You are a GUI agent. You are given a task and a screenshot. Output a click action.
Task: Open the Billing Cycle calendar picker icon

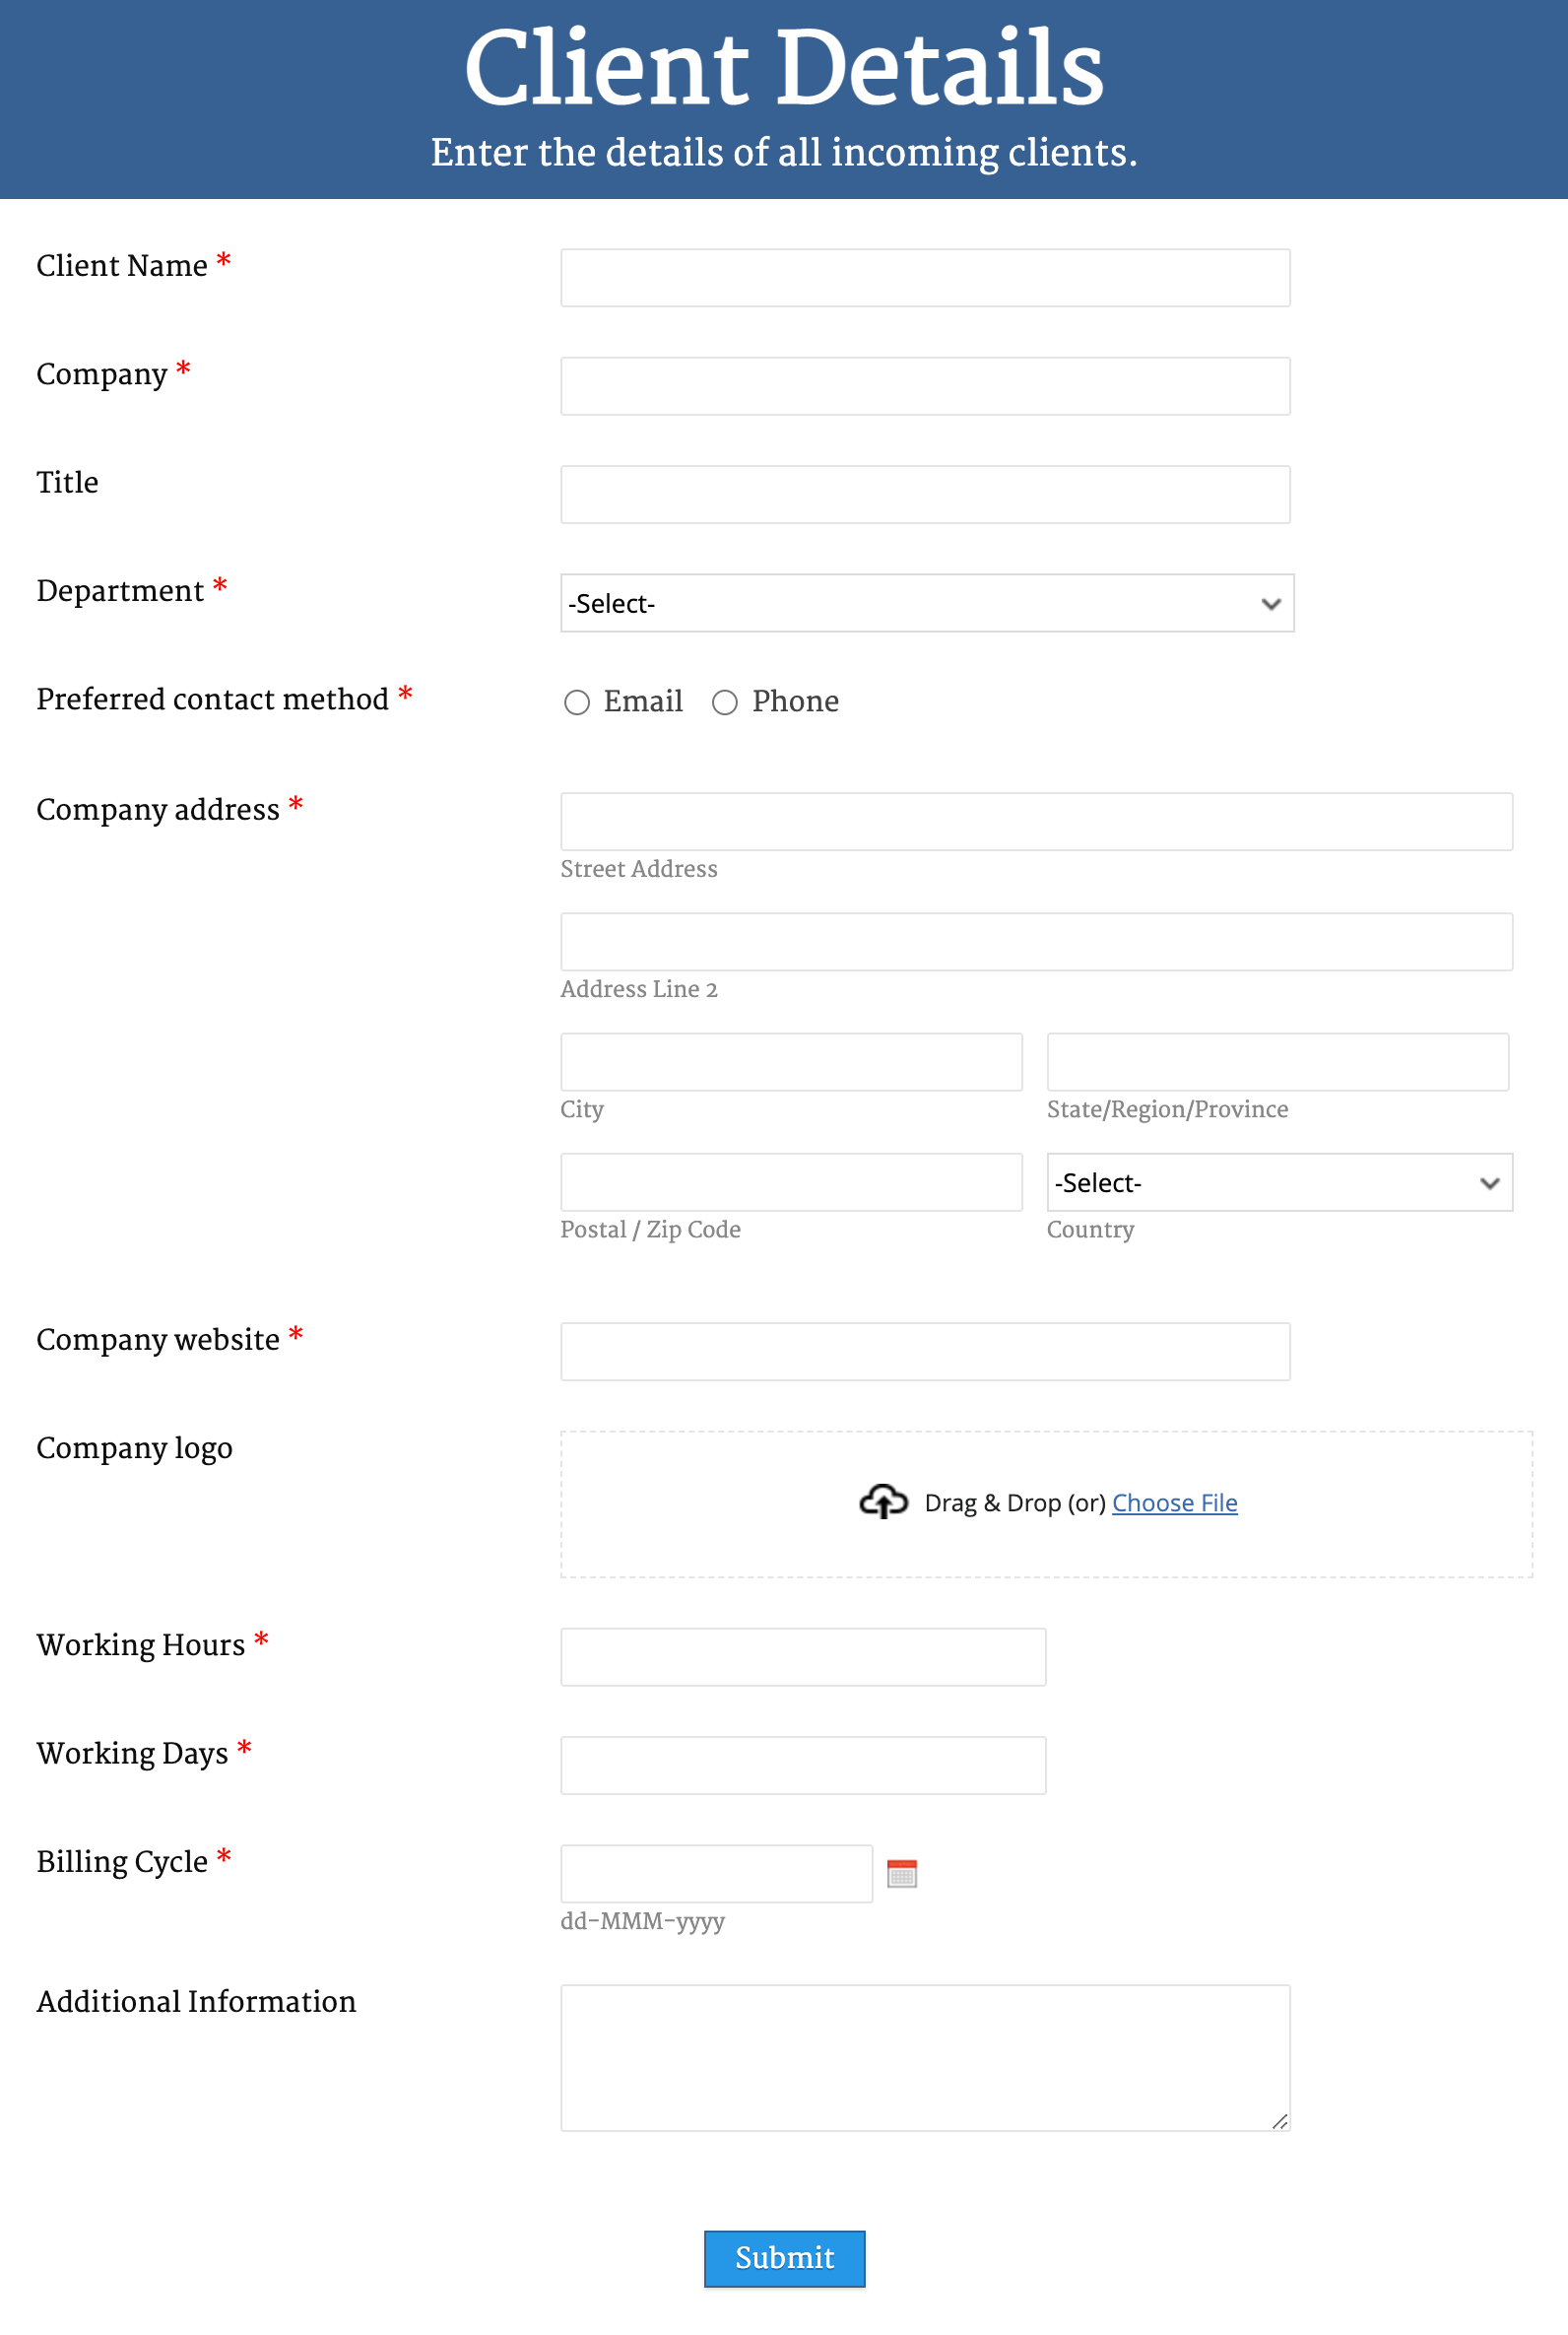point(901,1873)
